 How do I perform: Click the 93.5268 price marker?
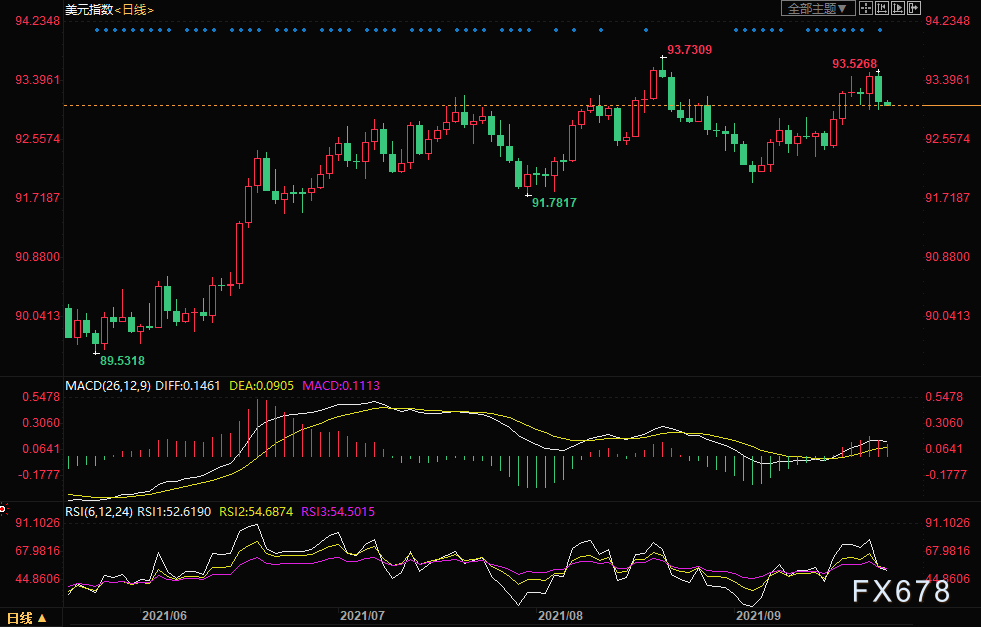(854, 64)
